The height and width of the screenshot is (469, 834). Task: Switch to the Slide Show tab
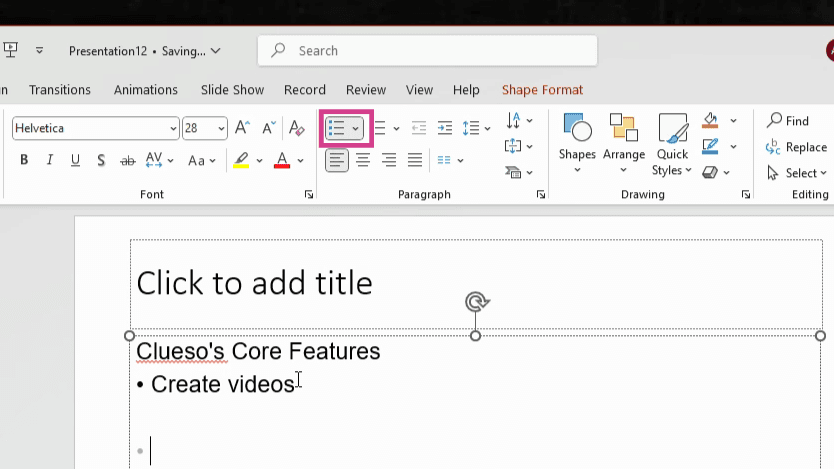pyautogui.click(x=232, y=90)
